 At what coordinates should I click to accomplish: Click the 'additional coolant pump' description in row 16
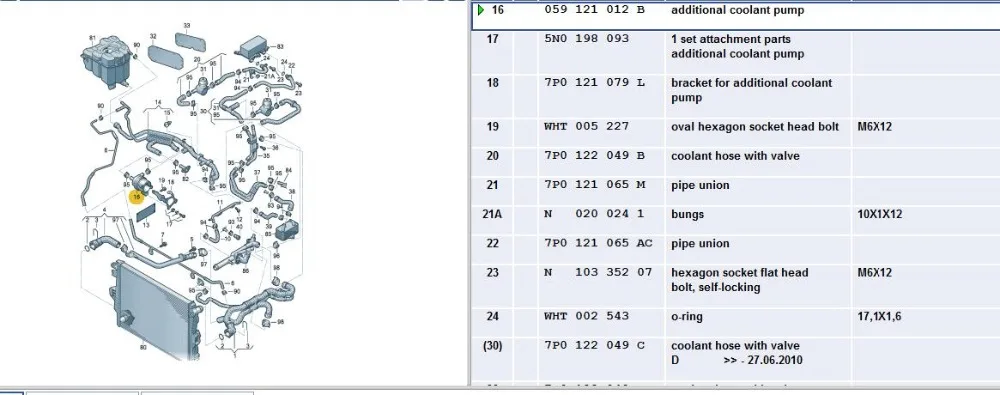pos(737,10)
